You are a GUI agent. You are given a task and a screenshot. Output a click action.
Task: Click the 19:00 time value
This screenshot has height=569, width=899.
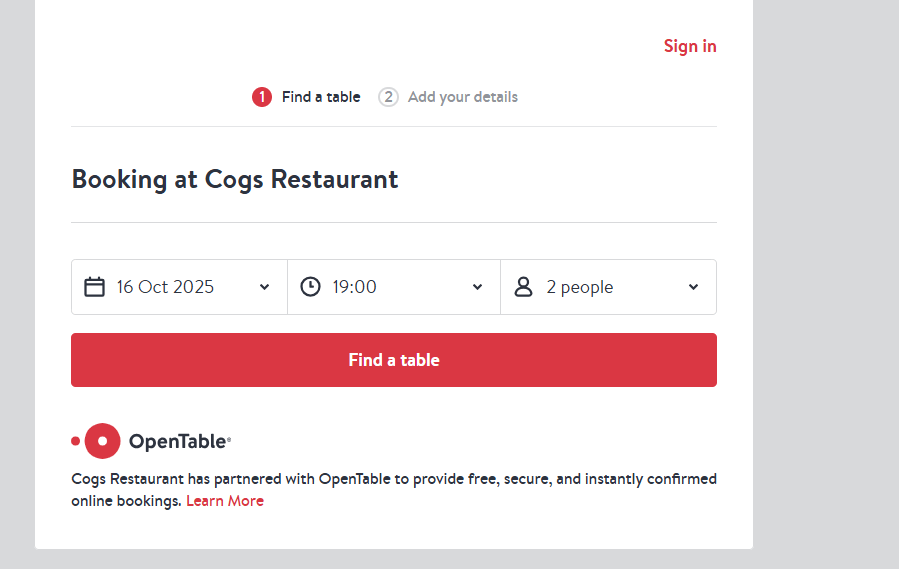tap(354, 287)
